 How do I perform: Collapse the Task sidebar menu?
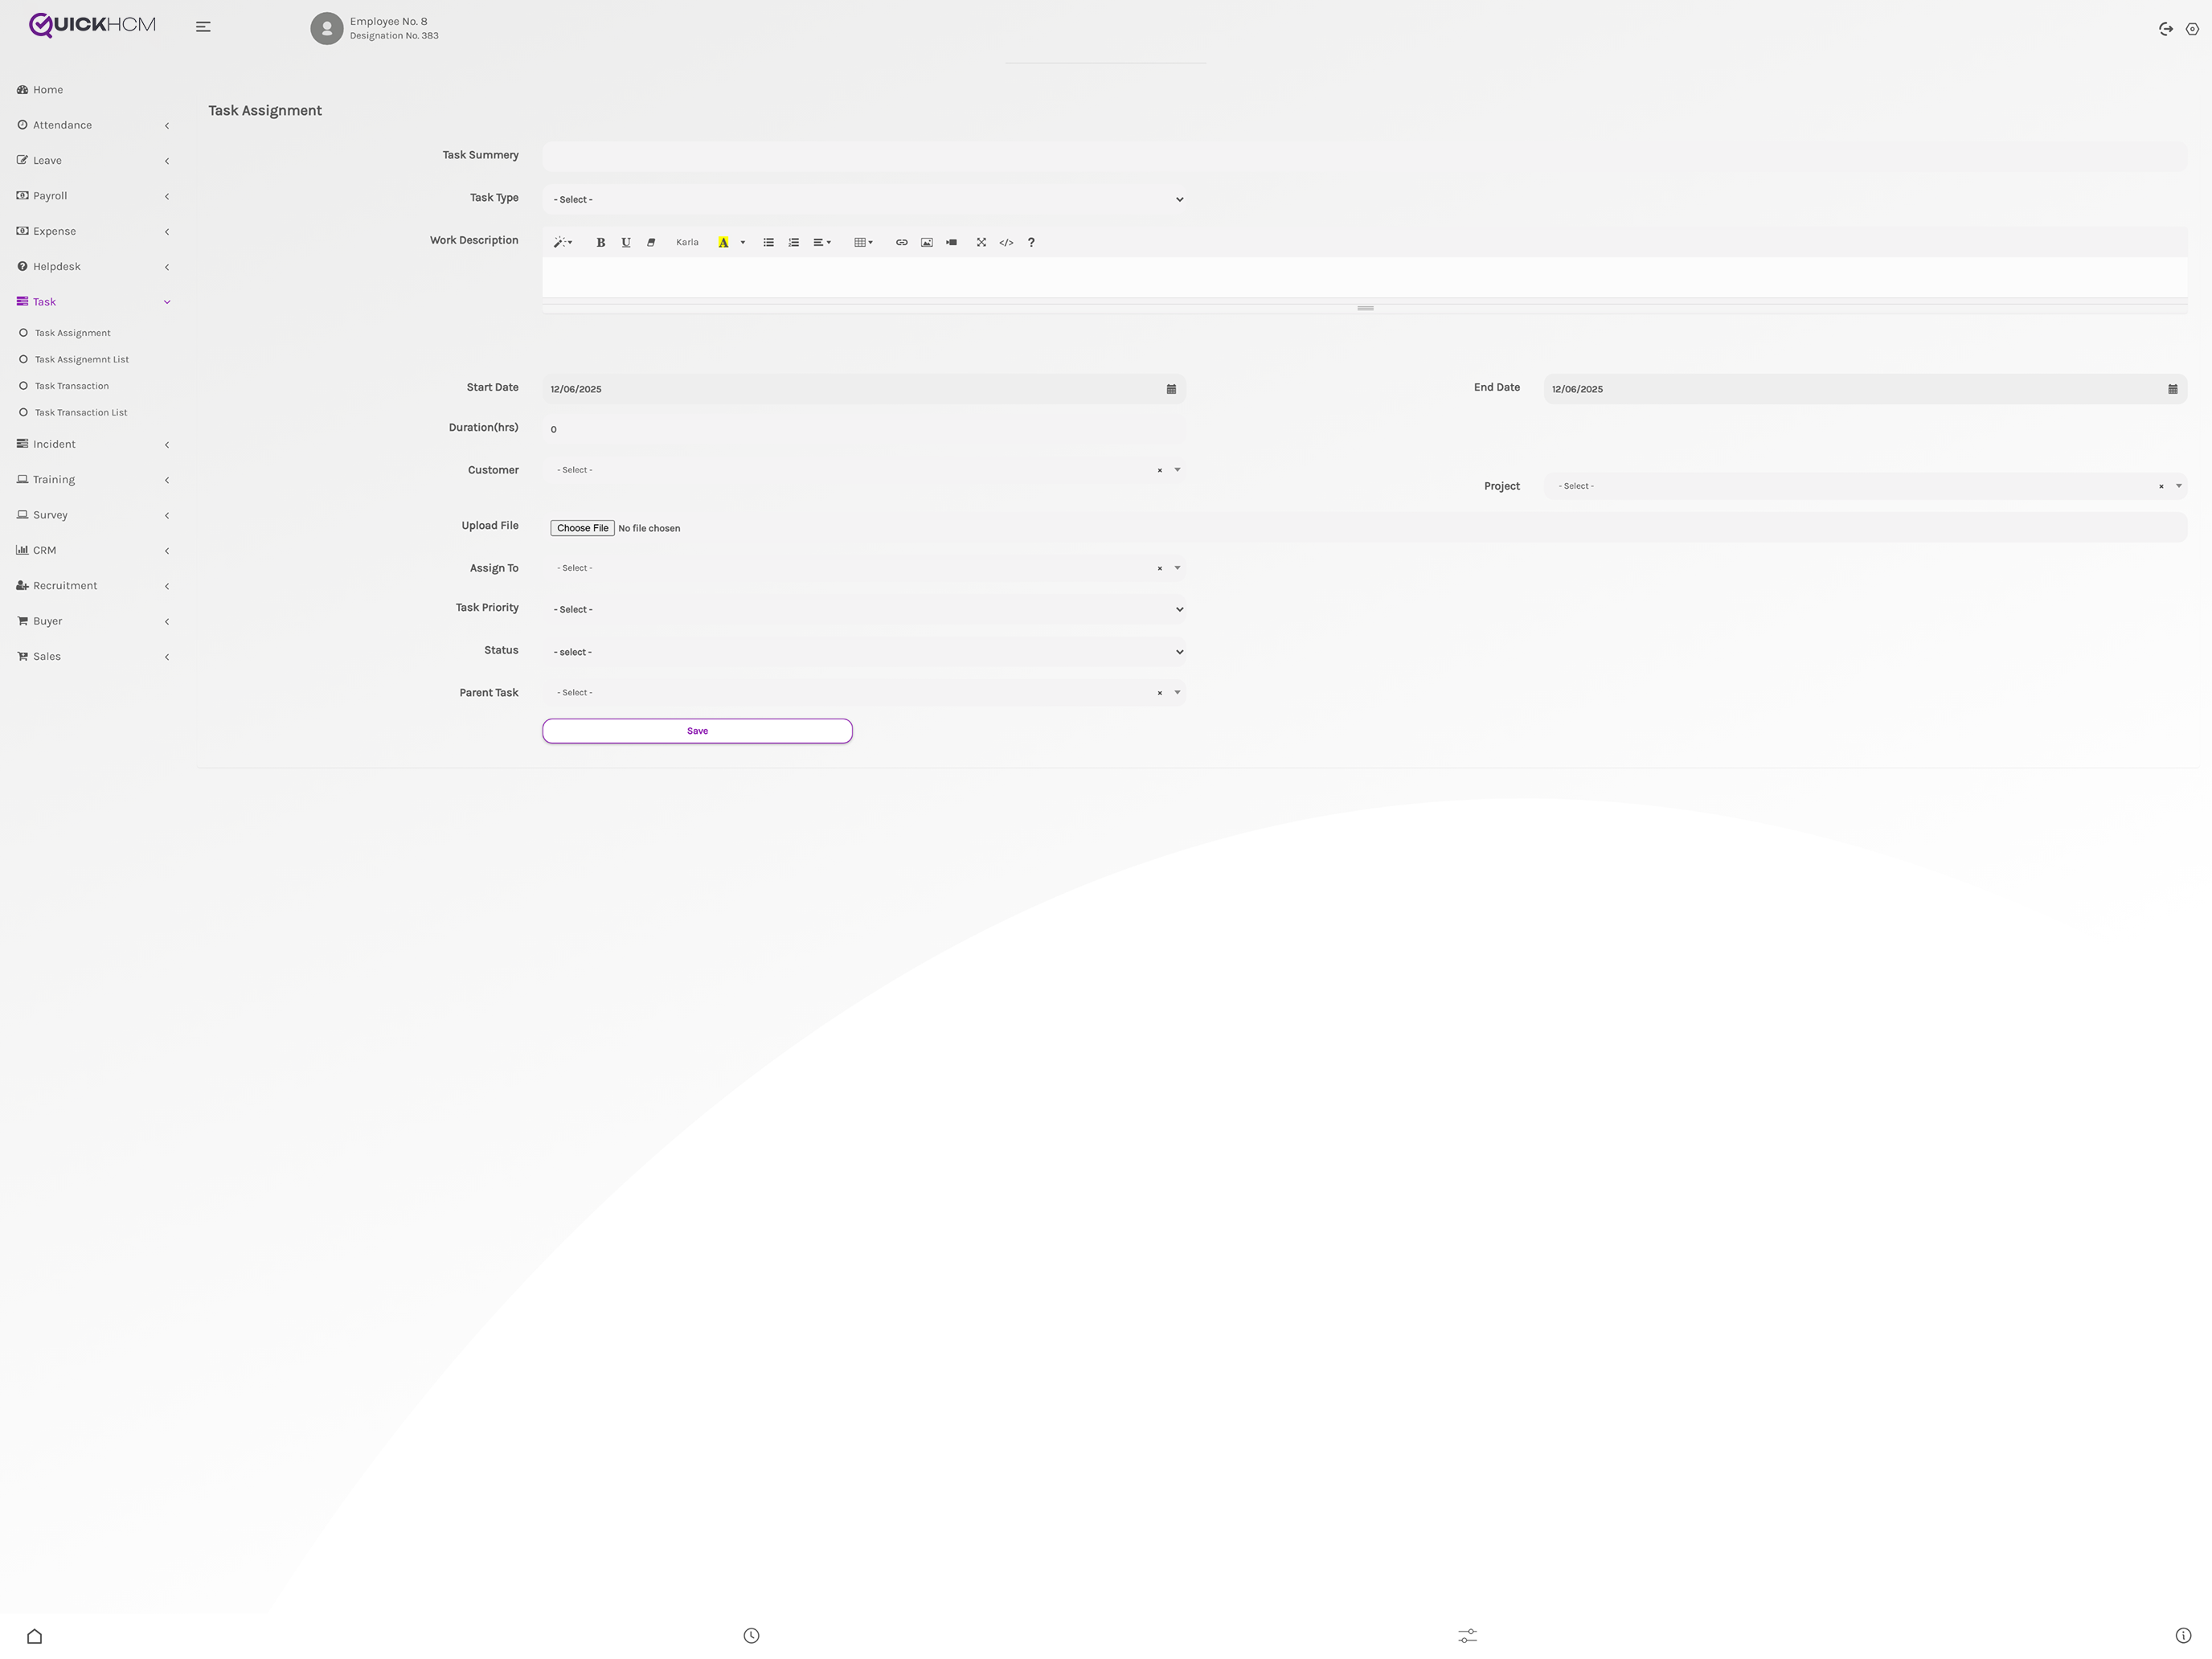point(92,302)
